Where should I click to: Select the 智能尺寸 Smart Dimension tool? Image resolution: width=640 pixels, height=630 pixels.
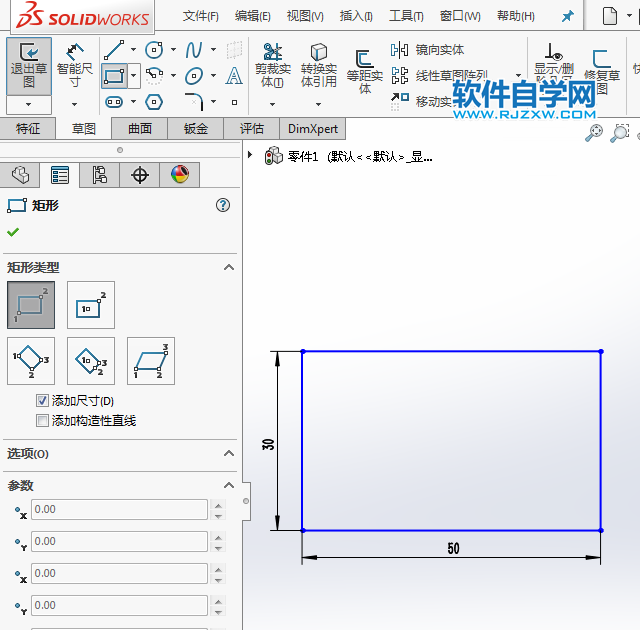[75, 65]
